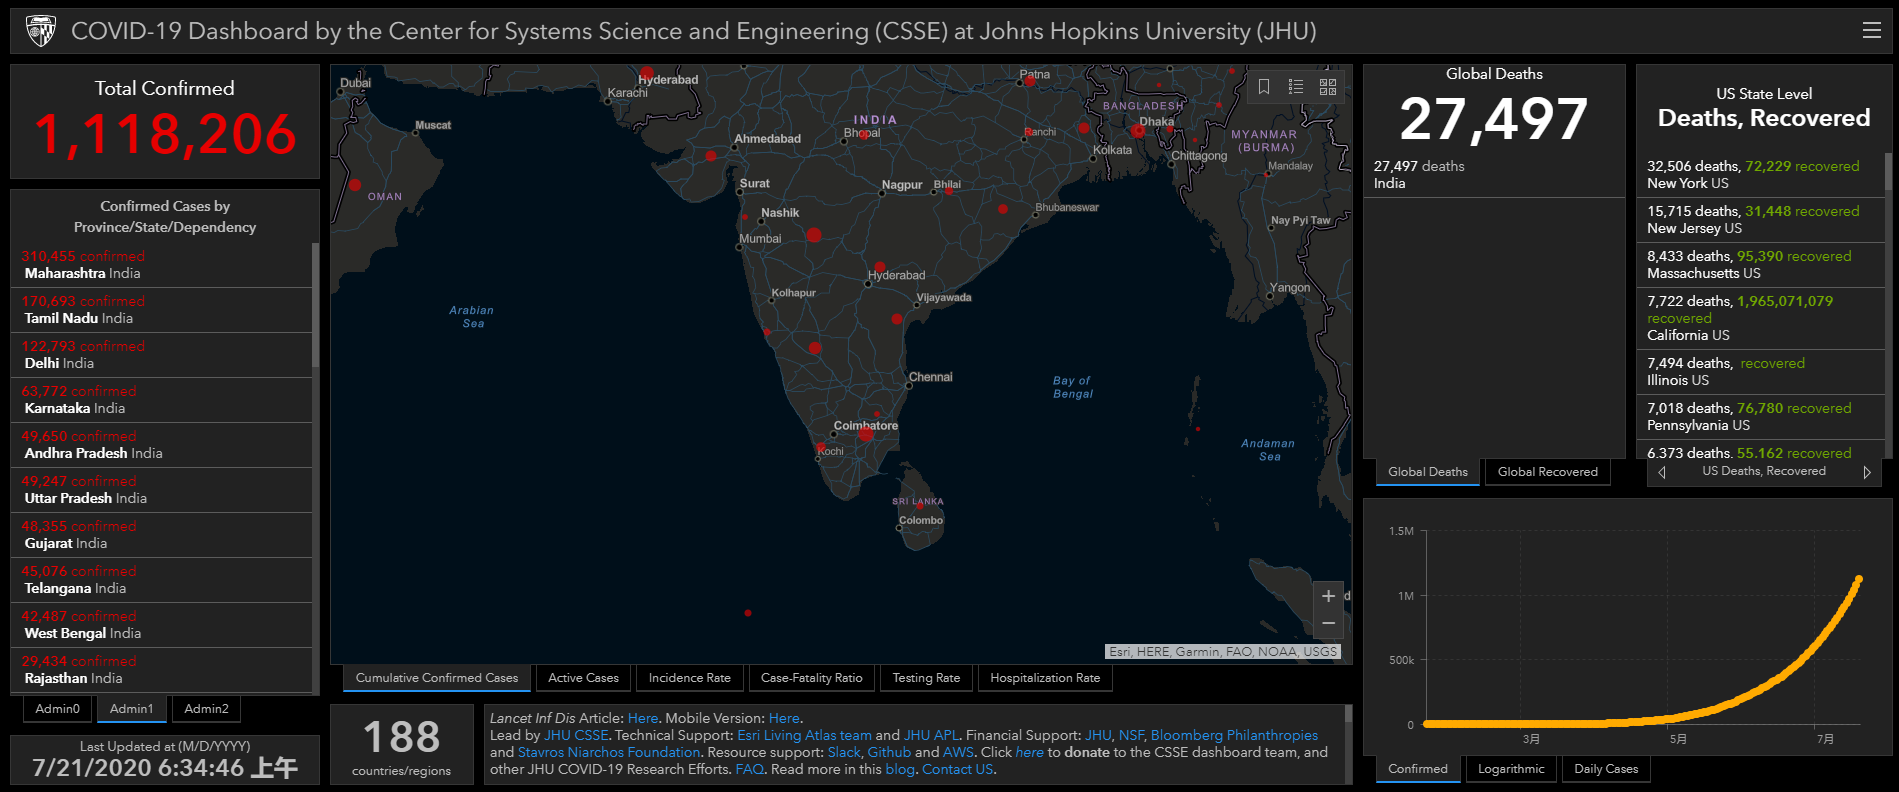Select Delhi India in the list
Image resolution: width=1899 pixels, height=792 pixels.
tap(162, 355)
